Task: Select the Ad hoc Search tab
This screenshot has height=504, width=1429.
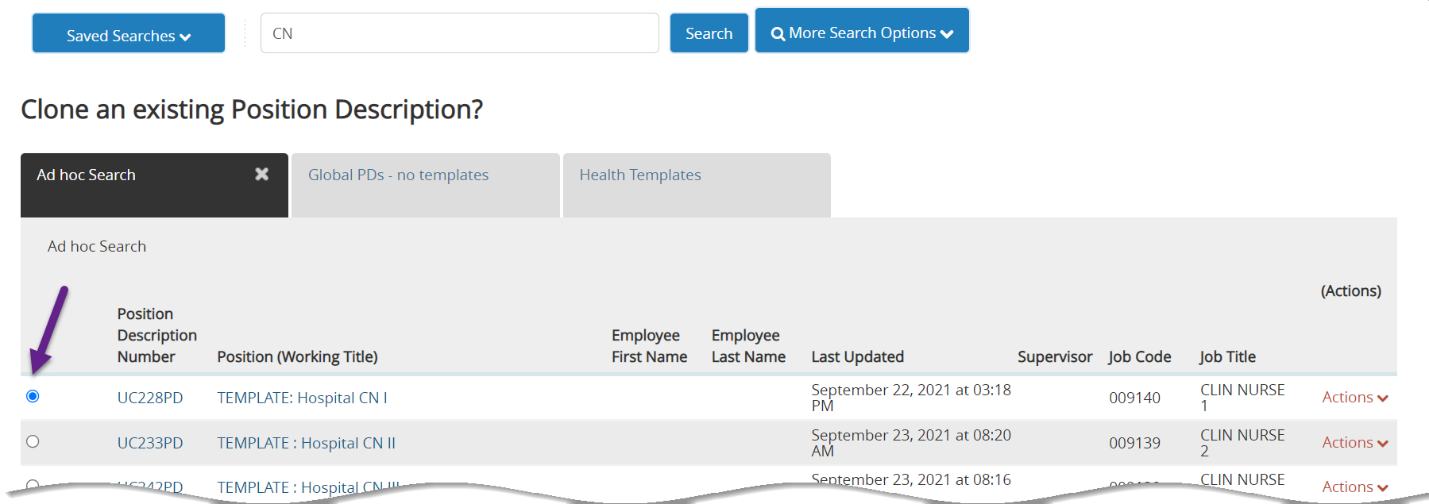Action: 87,175
